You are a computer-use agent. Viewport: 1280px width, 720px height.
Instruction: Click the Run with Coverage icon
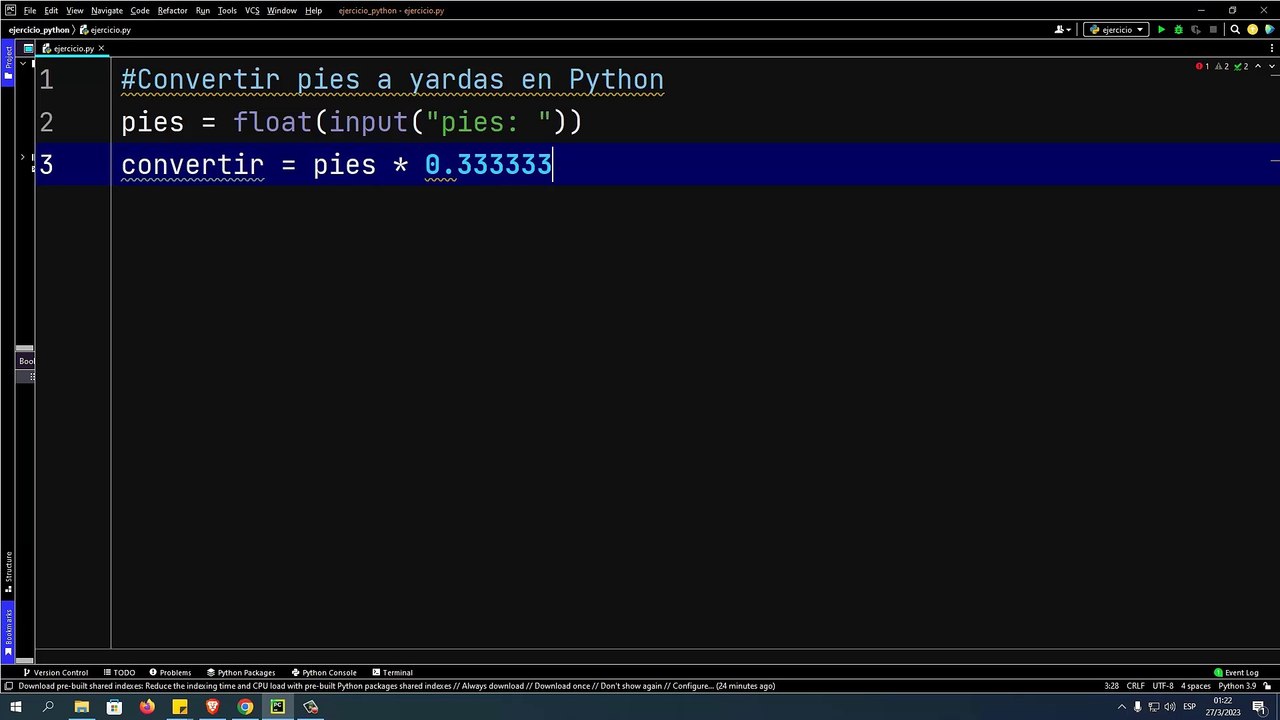point(1196,30)
